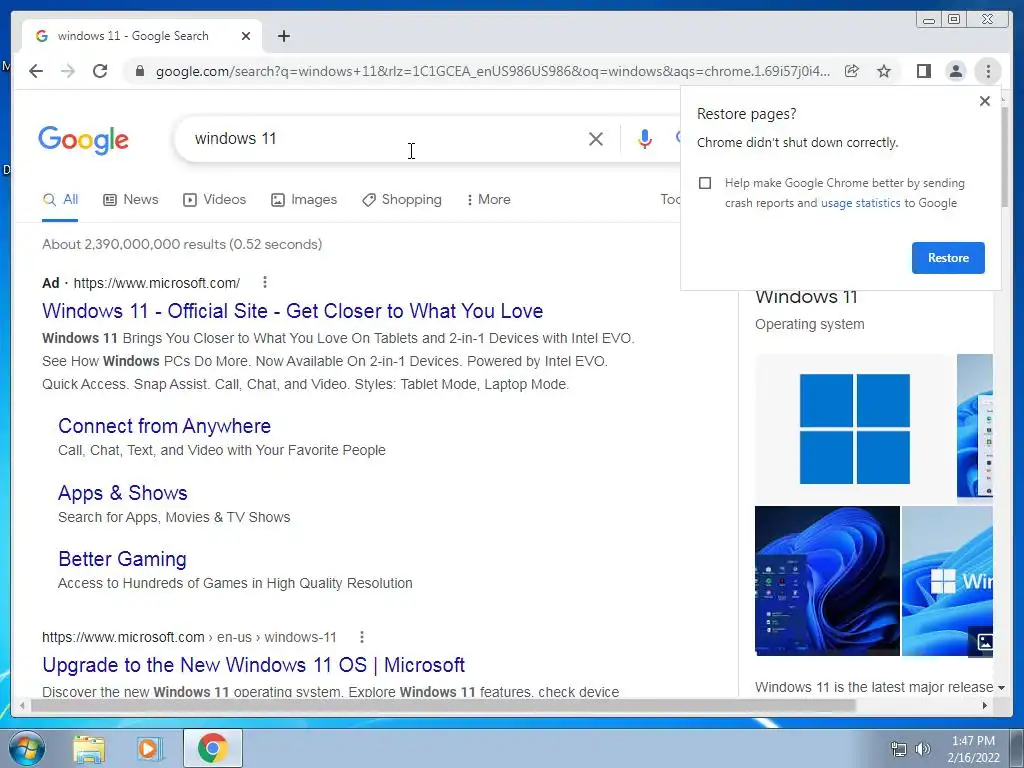Switch to the Shopping tab
1024x768 pixels.
[x=402, y=199]
